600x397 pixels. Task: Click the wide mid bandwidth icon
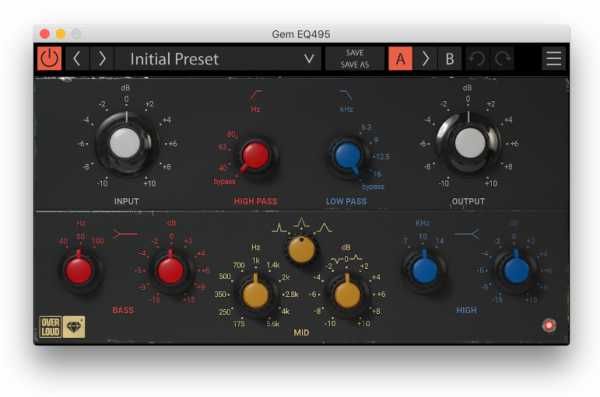coord(324,228)
